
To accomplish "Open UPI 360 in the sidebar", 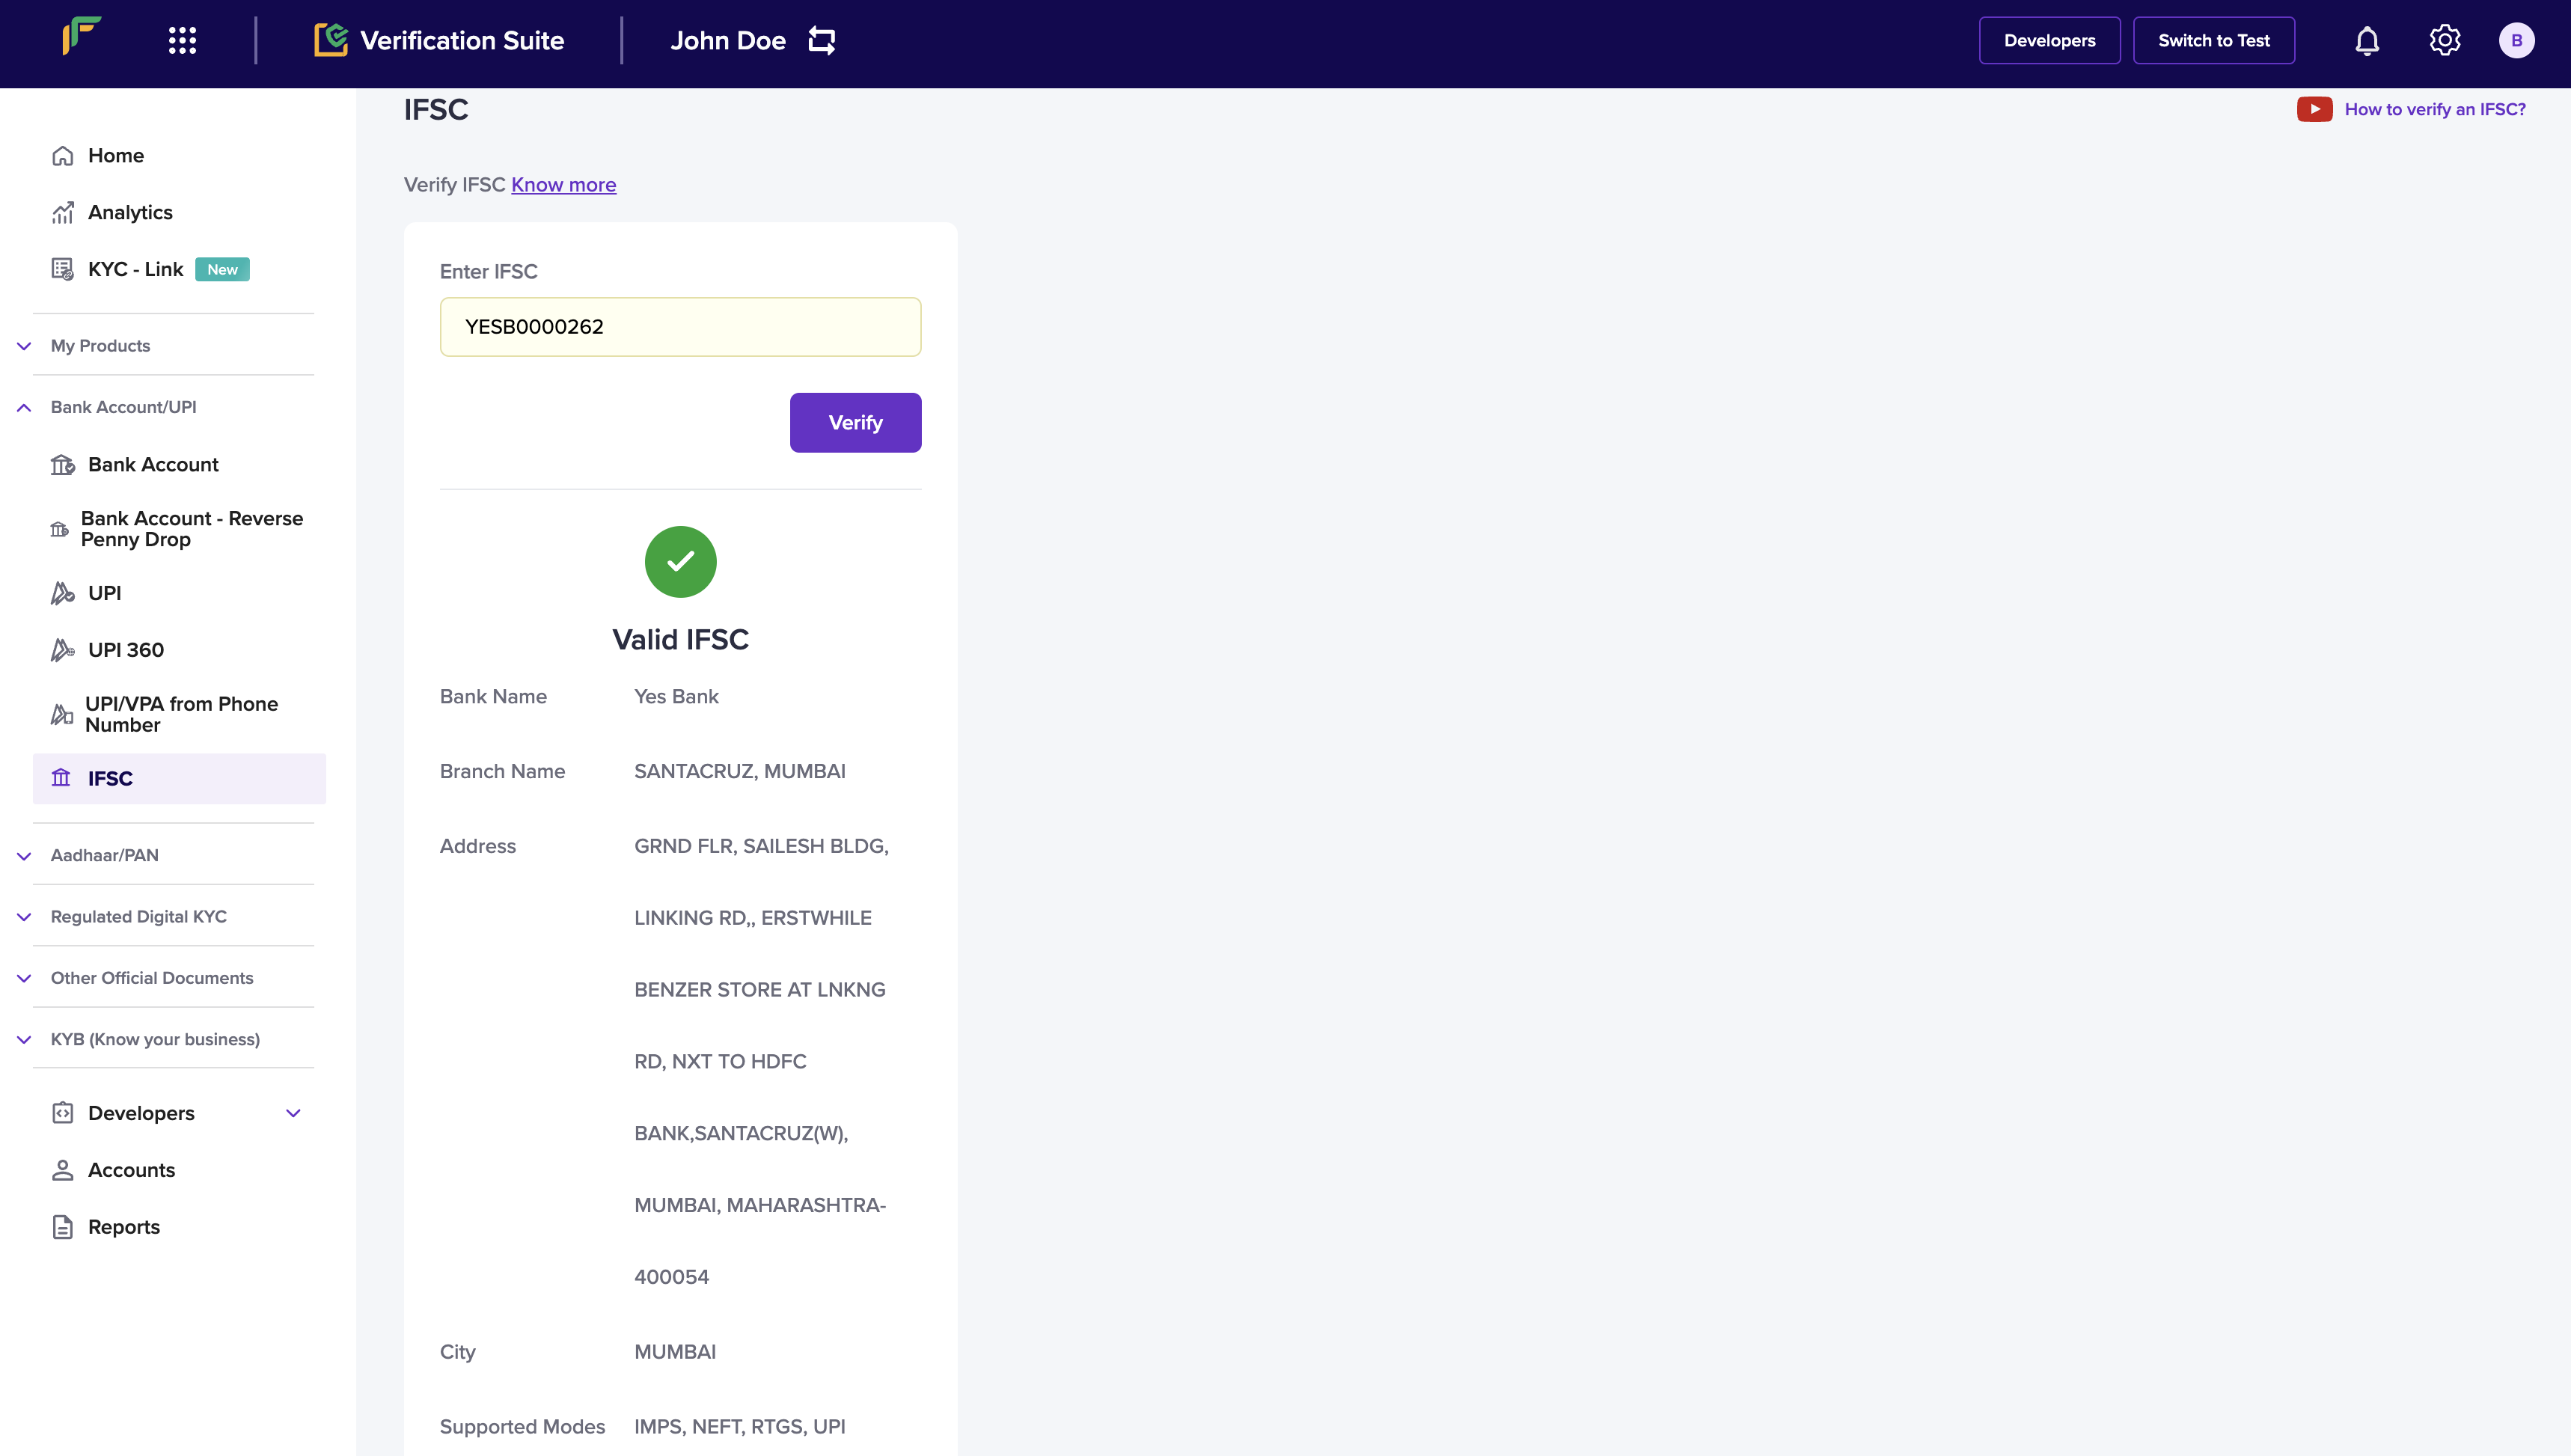I will [x=126, y=650].
